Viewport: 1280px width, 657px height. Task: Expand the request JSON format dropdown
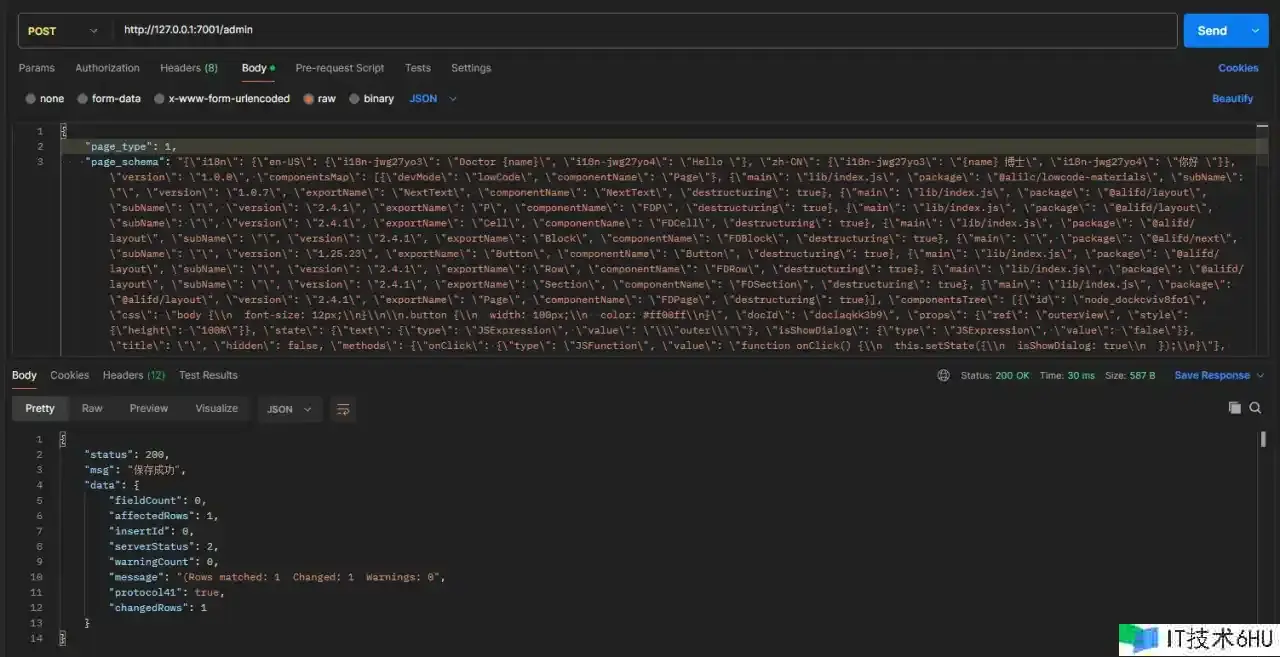tap(433, 99)
